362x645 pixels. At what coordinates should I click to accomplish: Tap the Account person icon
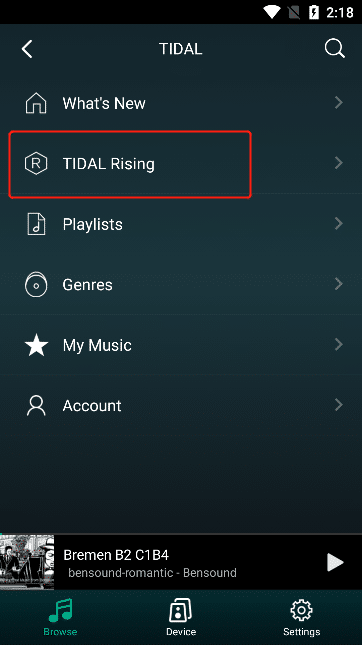[36, 406]
